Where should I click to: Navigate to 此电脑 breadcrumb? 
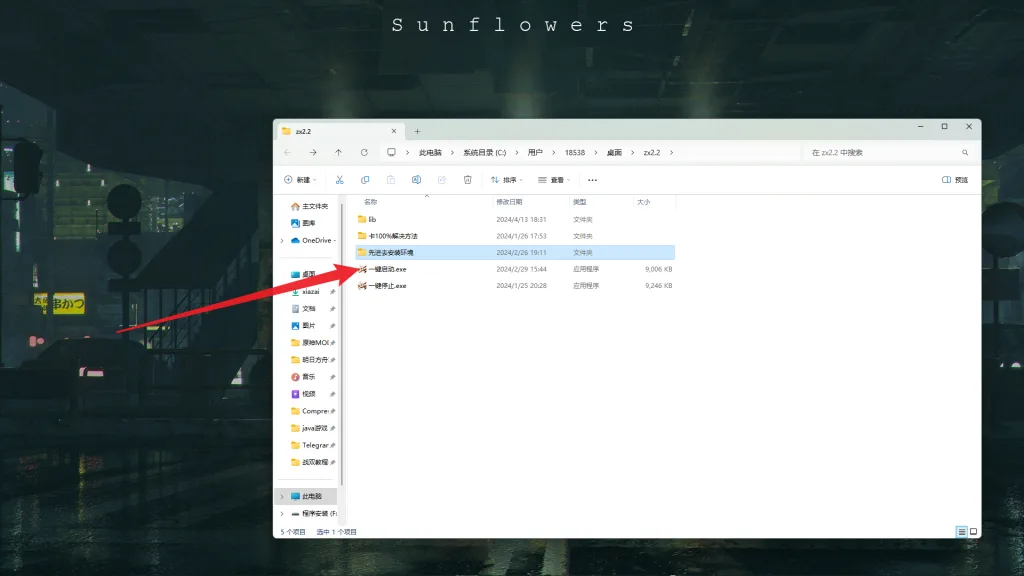pos(430,152)
